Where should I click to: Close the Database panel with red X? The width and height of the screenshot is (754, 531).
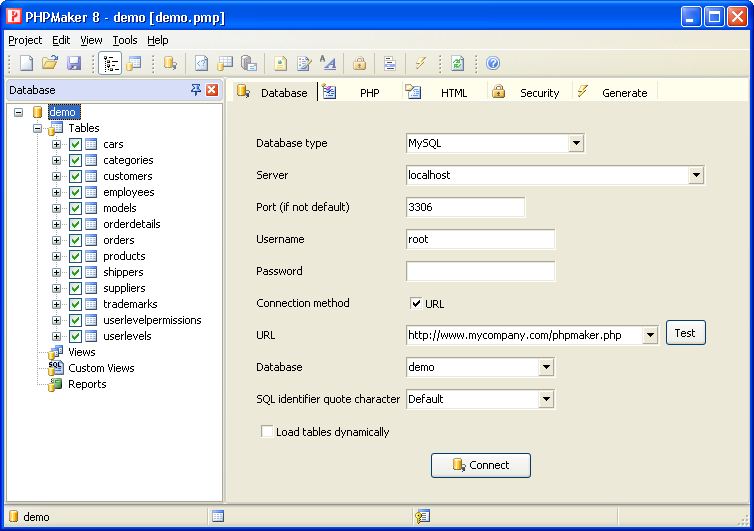coord(212,90)
